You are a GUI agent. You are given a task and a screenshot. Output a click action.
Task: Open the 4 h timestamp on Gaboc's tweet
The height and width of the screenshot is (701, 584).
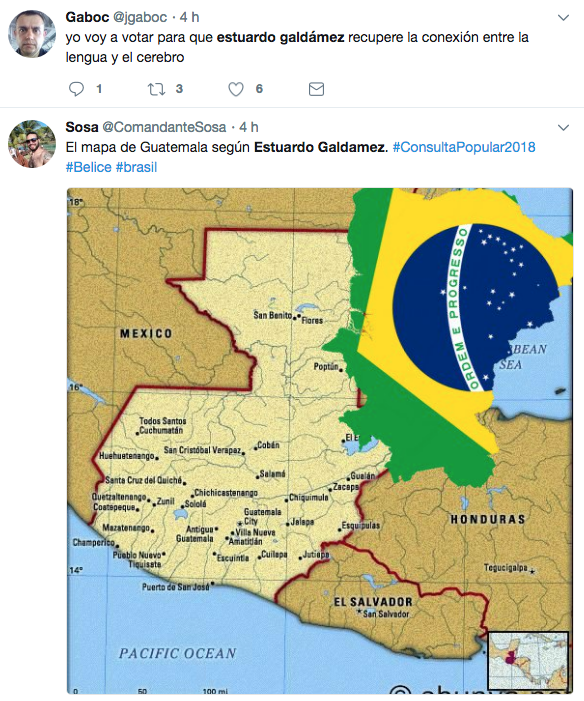189,17
